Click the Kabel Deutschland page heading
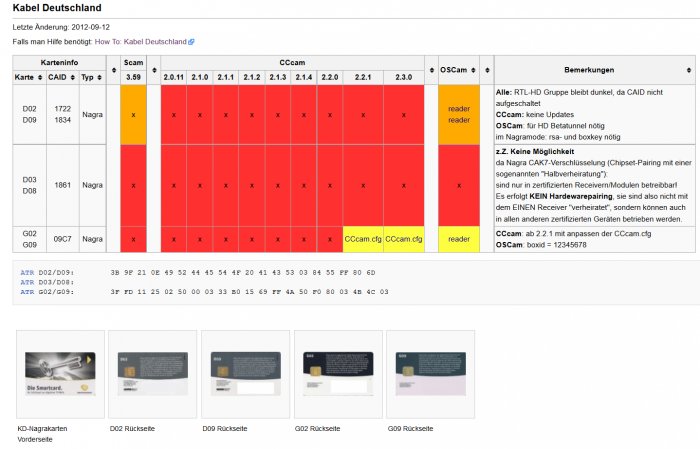The width and height of the screenshot is (700, 449). [57, 8]
